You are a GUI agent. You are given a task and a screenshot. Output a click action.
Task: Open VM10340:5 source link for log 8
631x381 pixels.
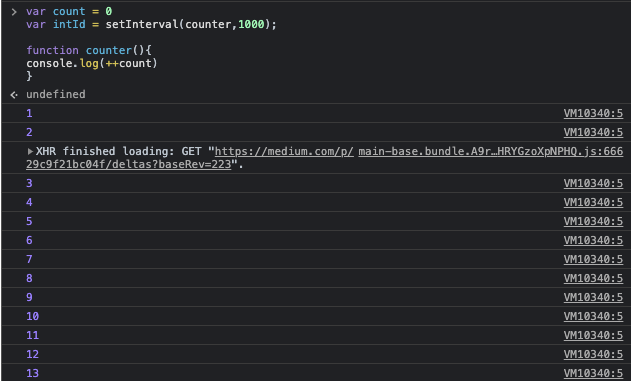coord(593,278)
